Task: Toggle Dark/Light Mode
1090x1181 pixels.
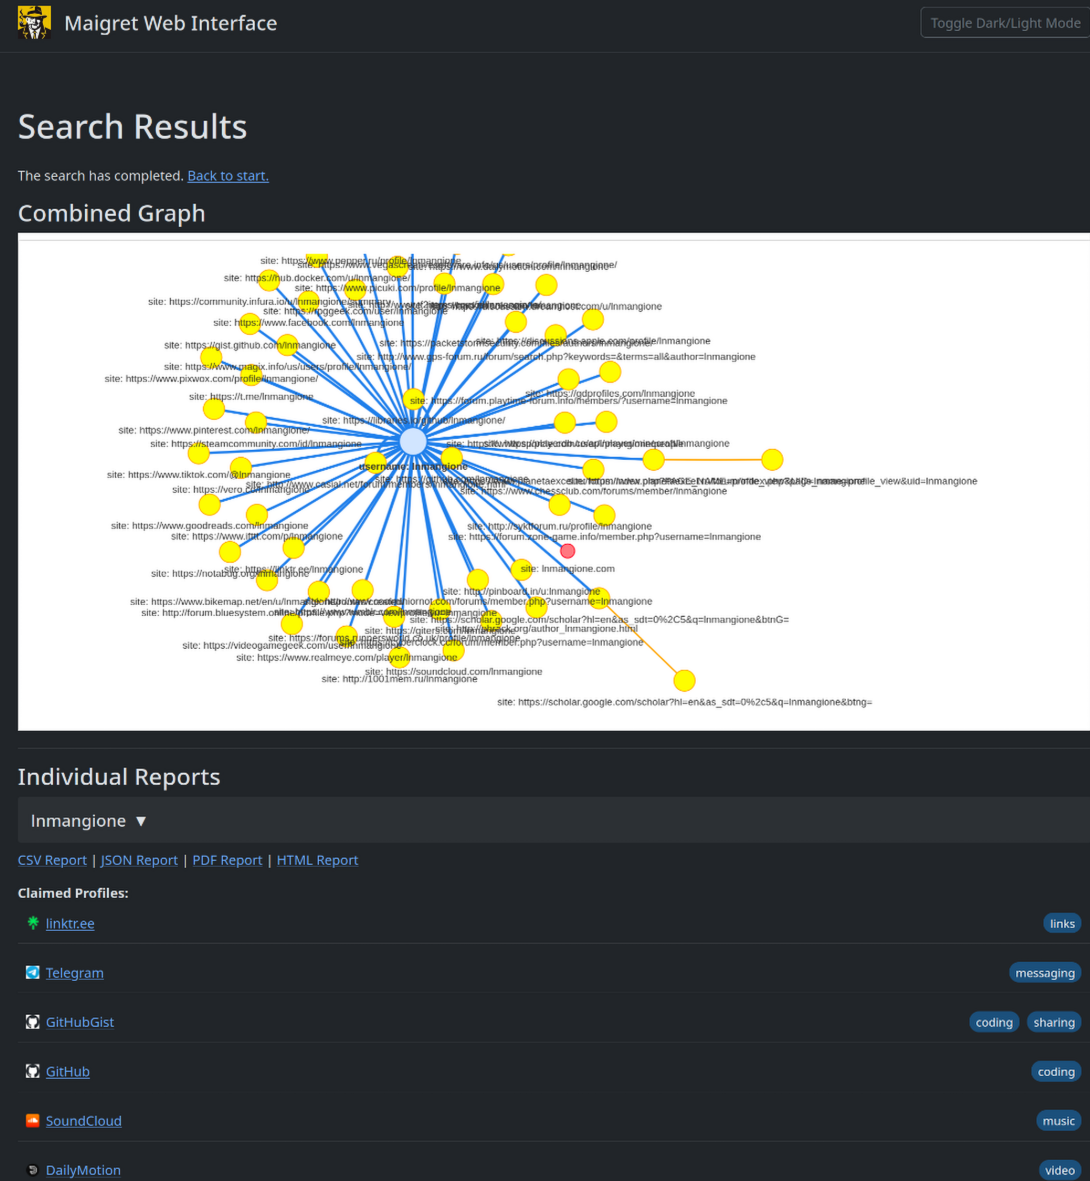Action: pos(1004,22)
